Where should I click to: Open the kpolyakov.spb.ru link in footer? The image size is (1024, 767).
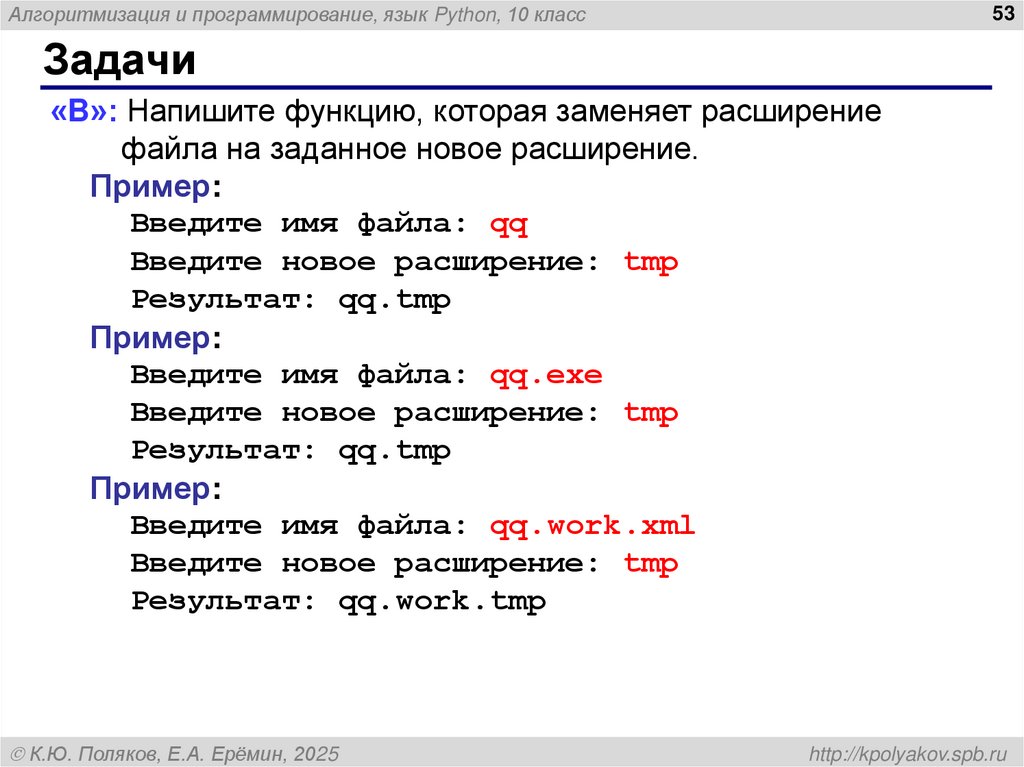point(908,754)
